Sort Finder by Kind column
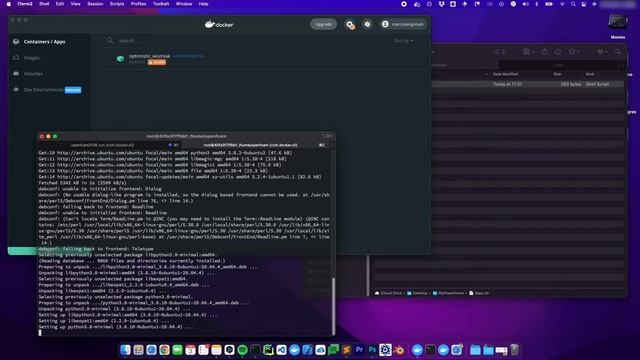640x360 pixels. 590,74
